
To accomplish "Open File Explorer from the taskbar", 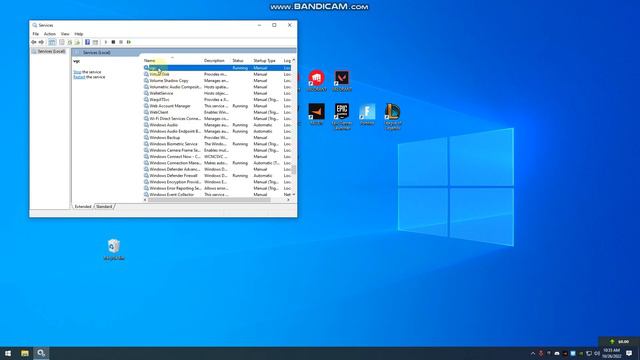I will click(24, 353).
